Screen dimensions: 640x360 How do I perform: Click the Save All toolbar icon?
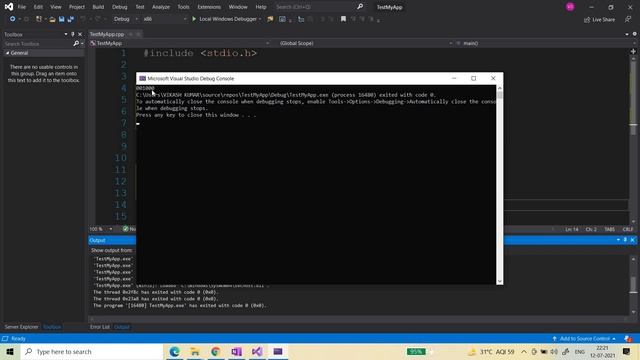click(x=71, y=19)
